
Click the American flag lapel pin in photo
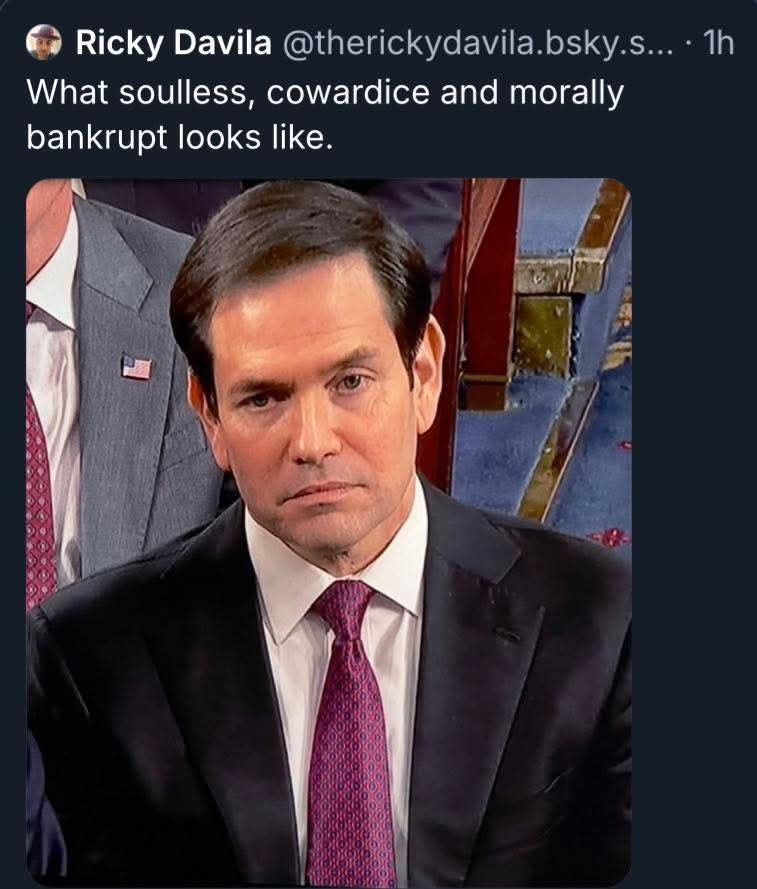pyautogui.click(x=136, y=367)
